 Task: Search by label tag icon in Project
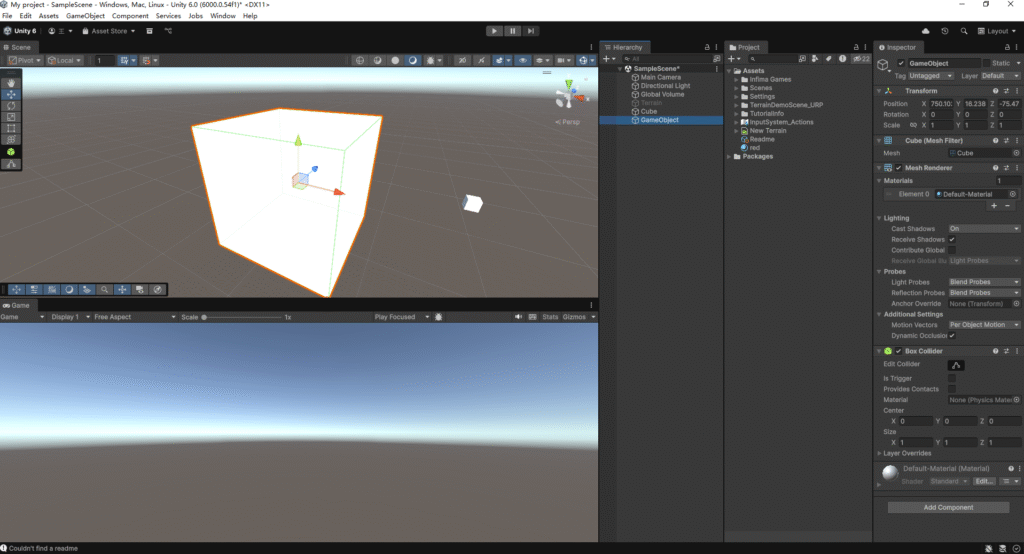[829, 59]
